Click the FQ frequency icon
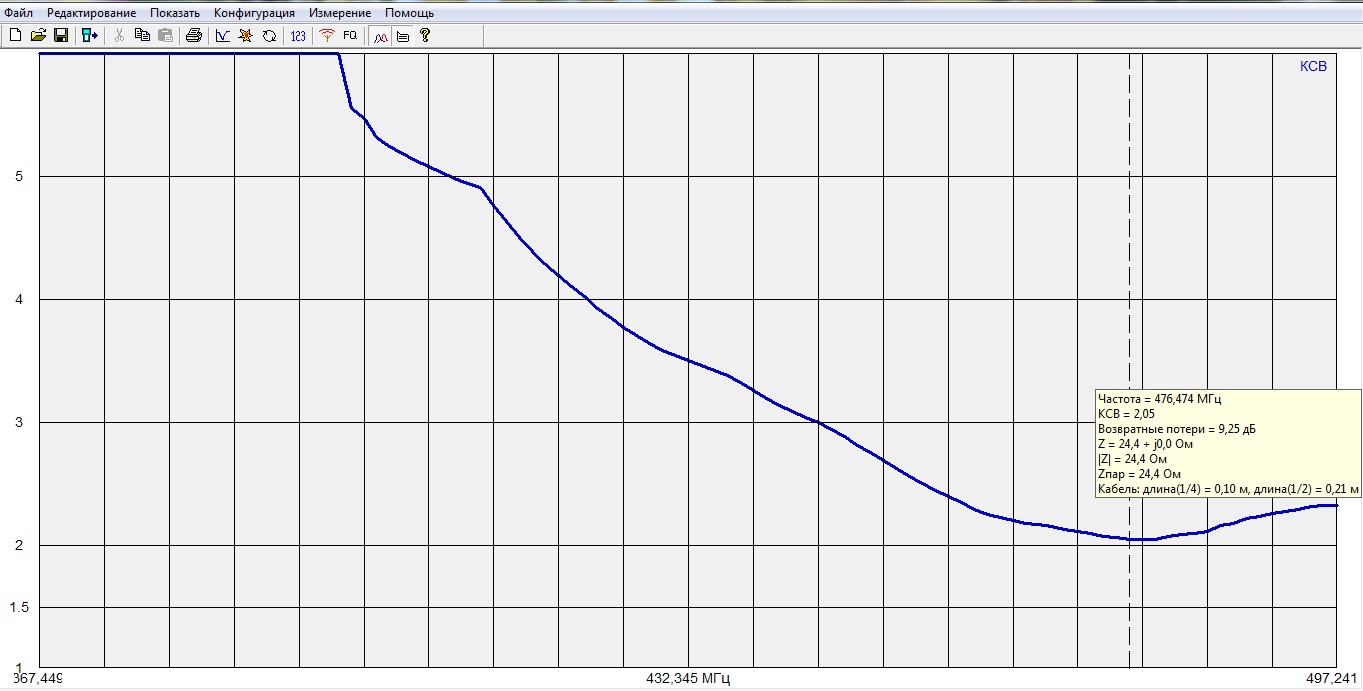 coord(350,35)
